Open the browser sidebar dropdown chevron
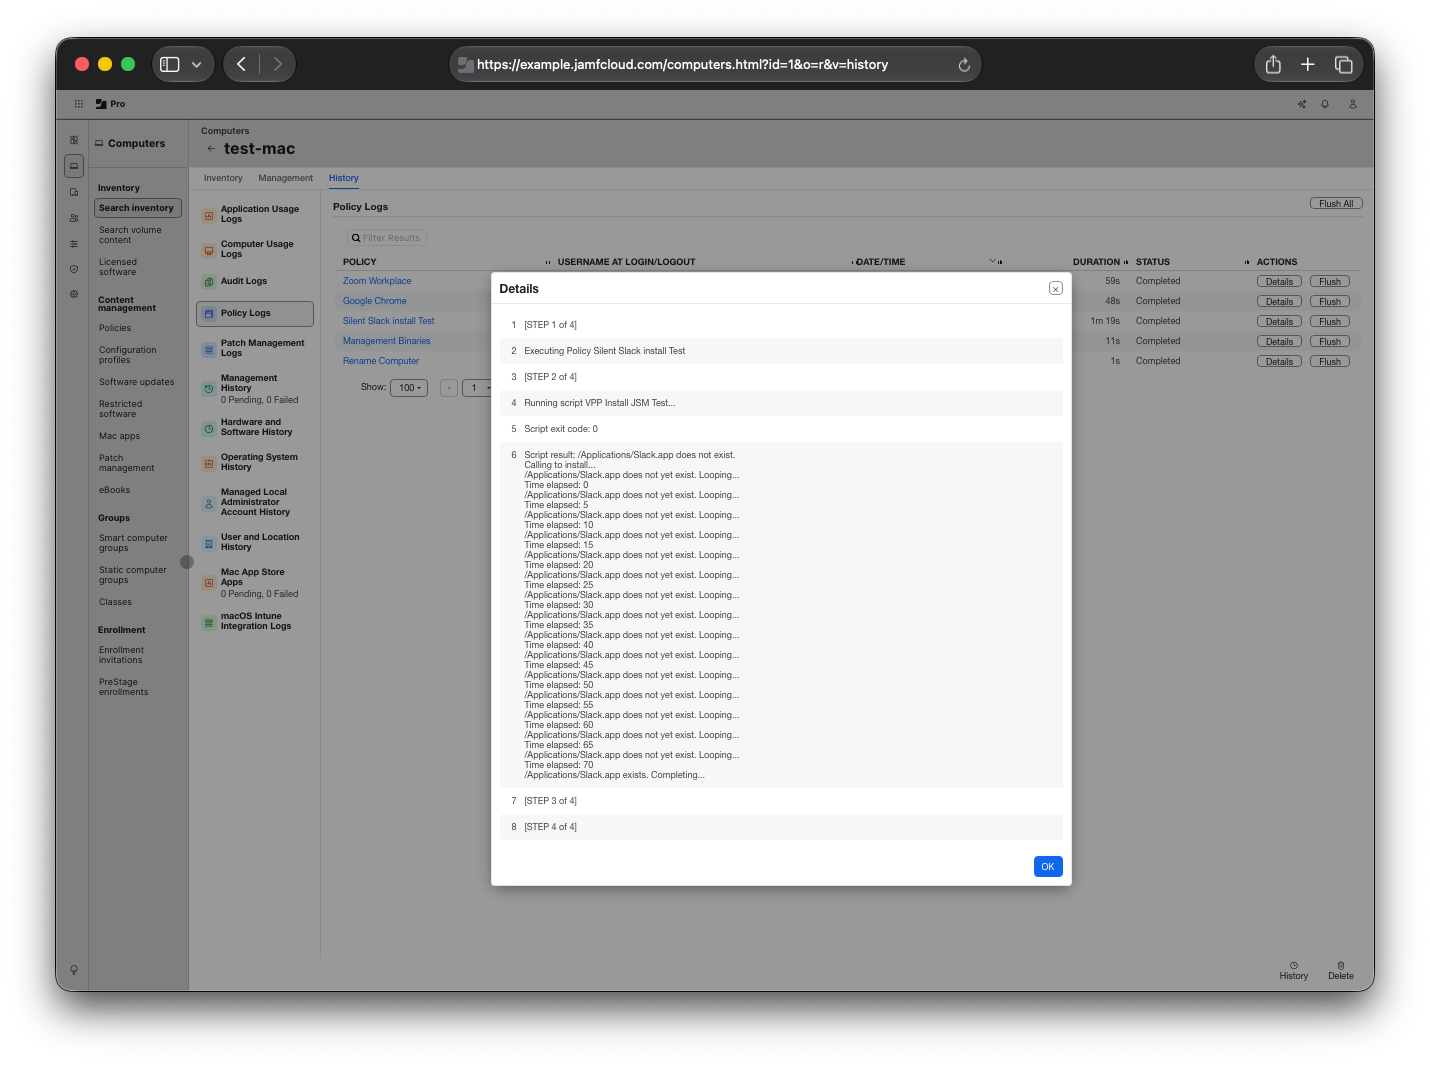Screen dimensions: 1430x1065 click(x=196, y=65)
